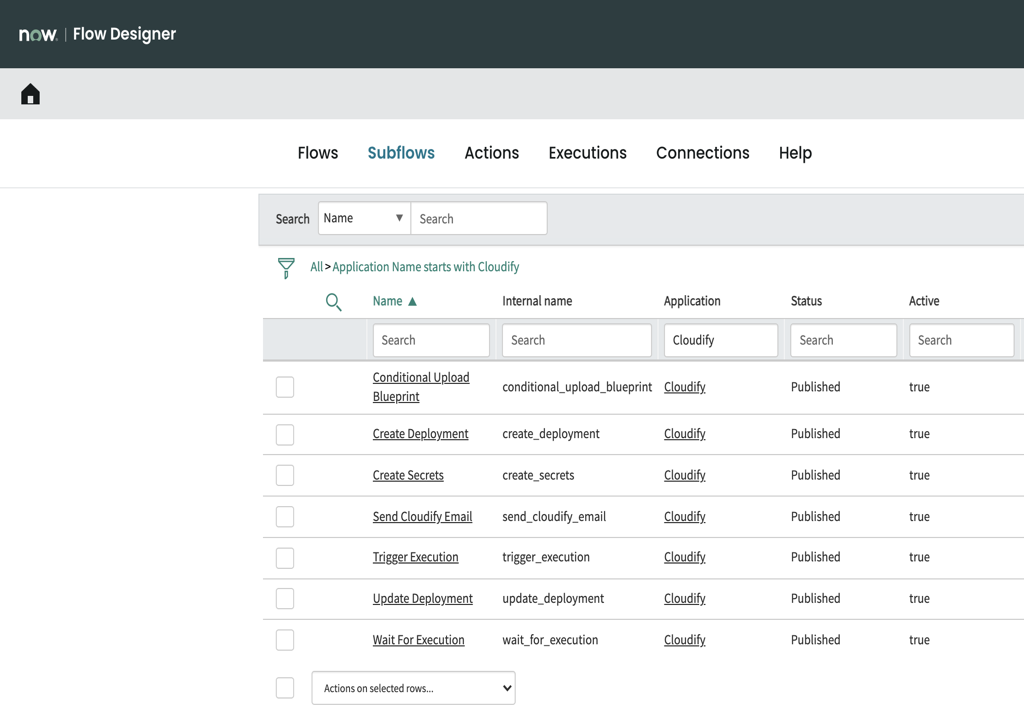Switch to the Connections tab

[703, 153]
